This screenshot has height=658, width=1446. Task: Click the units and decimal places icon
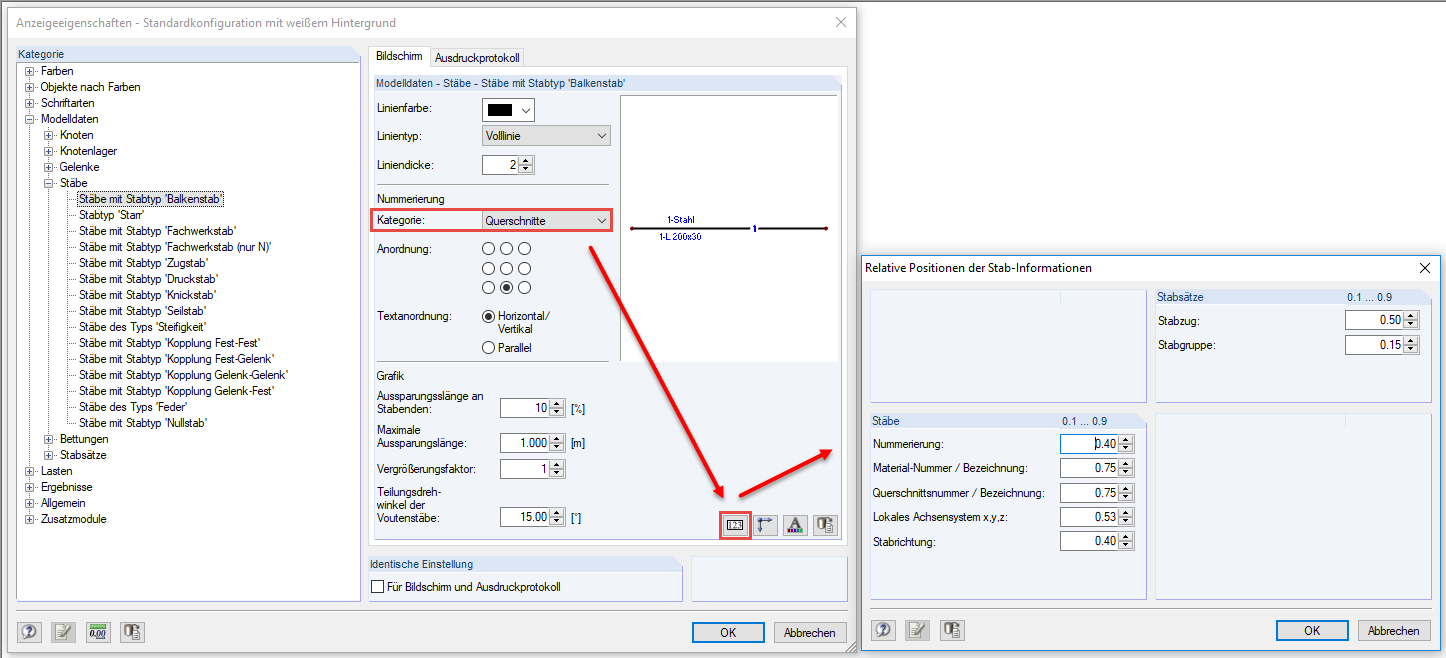pos(97,631)
